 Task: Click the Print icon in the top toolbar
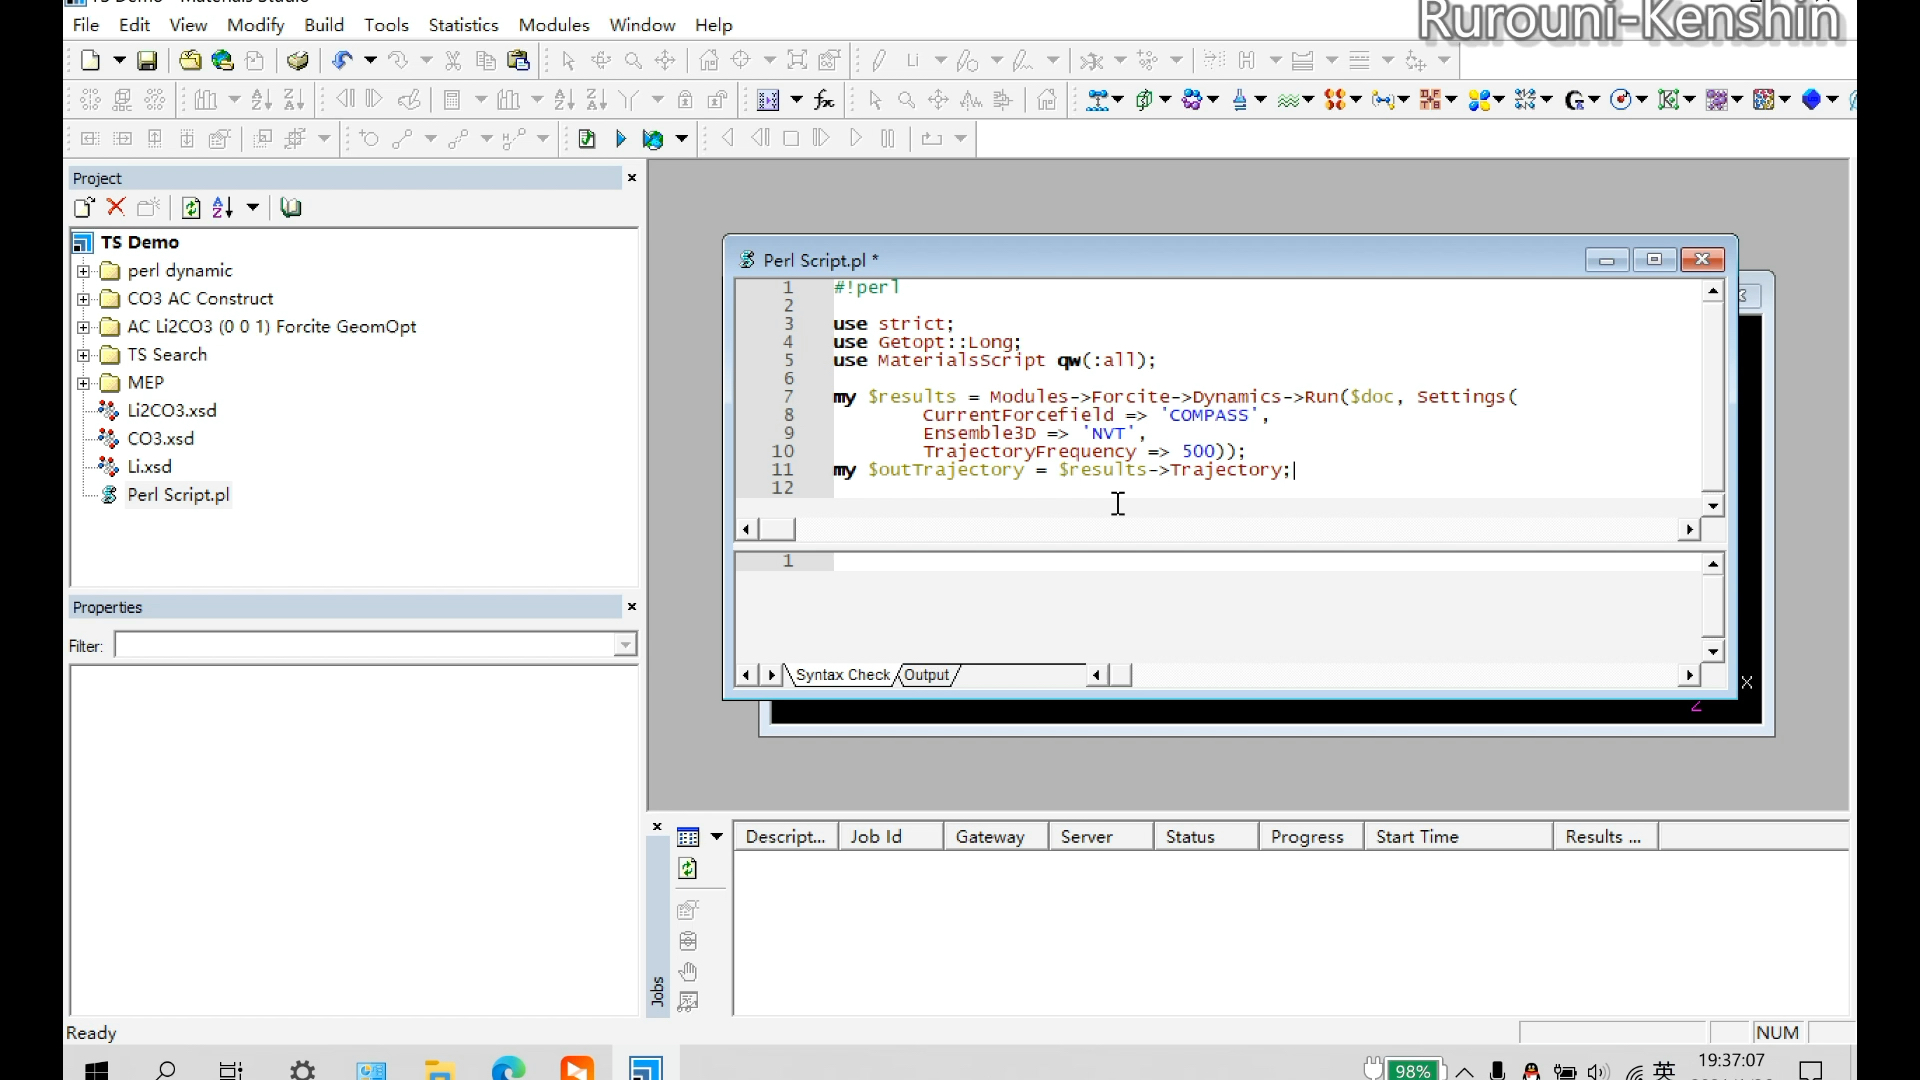click(297, 61)
